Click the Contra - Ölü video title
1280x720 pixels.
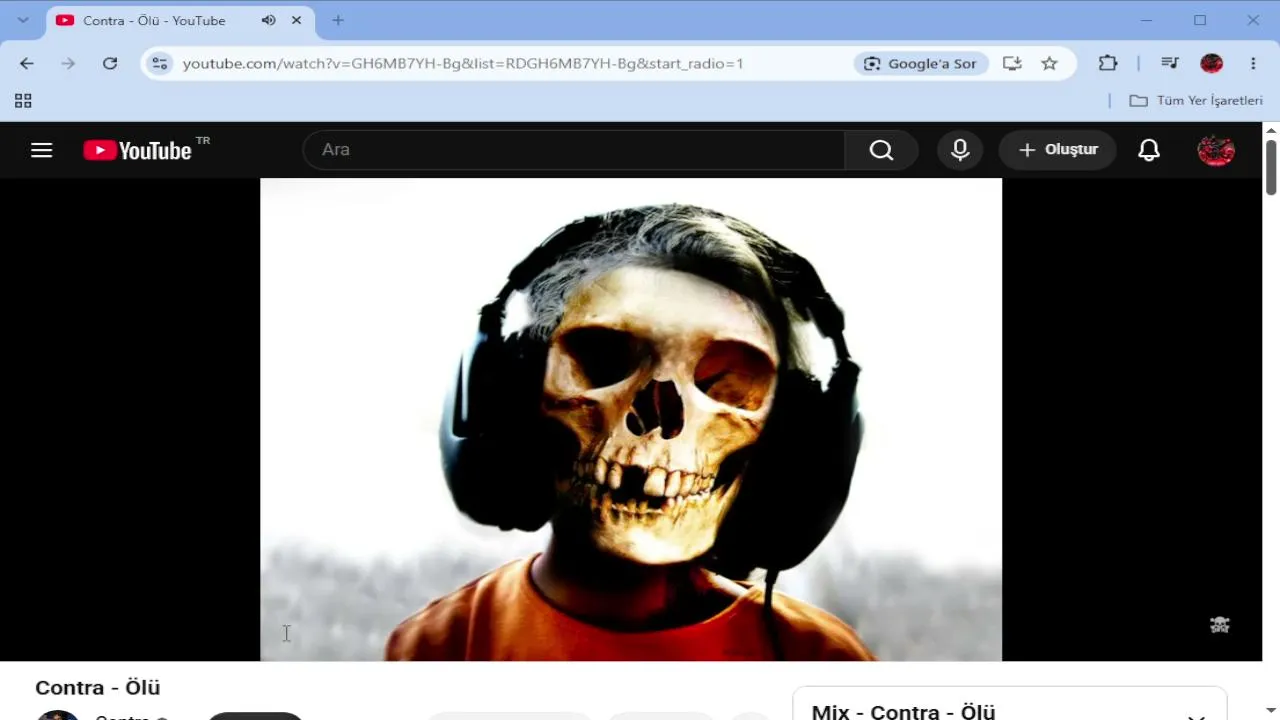pyautogui.click(x=98, y=688)
